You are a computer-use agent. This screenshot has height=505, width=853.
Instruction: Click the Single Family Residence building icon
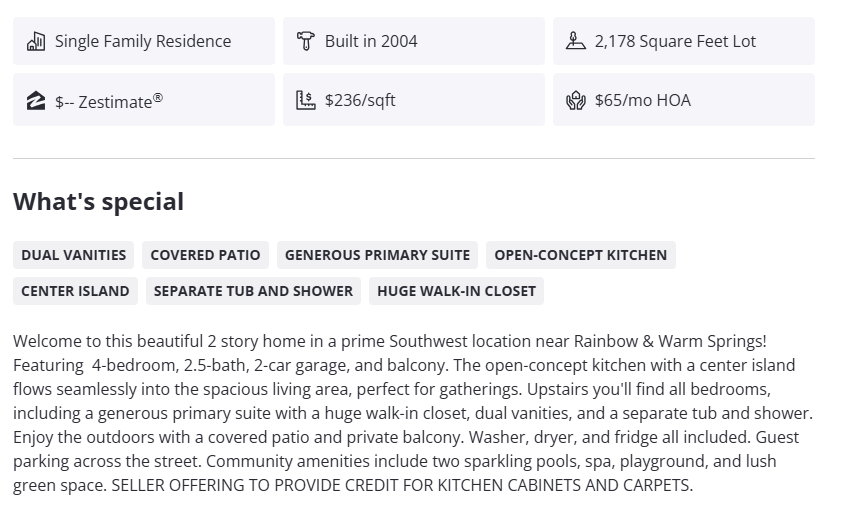36,41
